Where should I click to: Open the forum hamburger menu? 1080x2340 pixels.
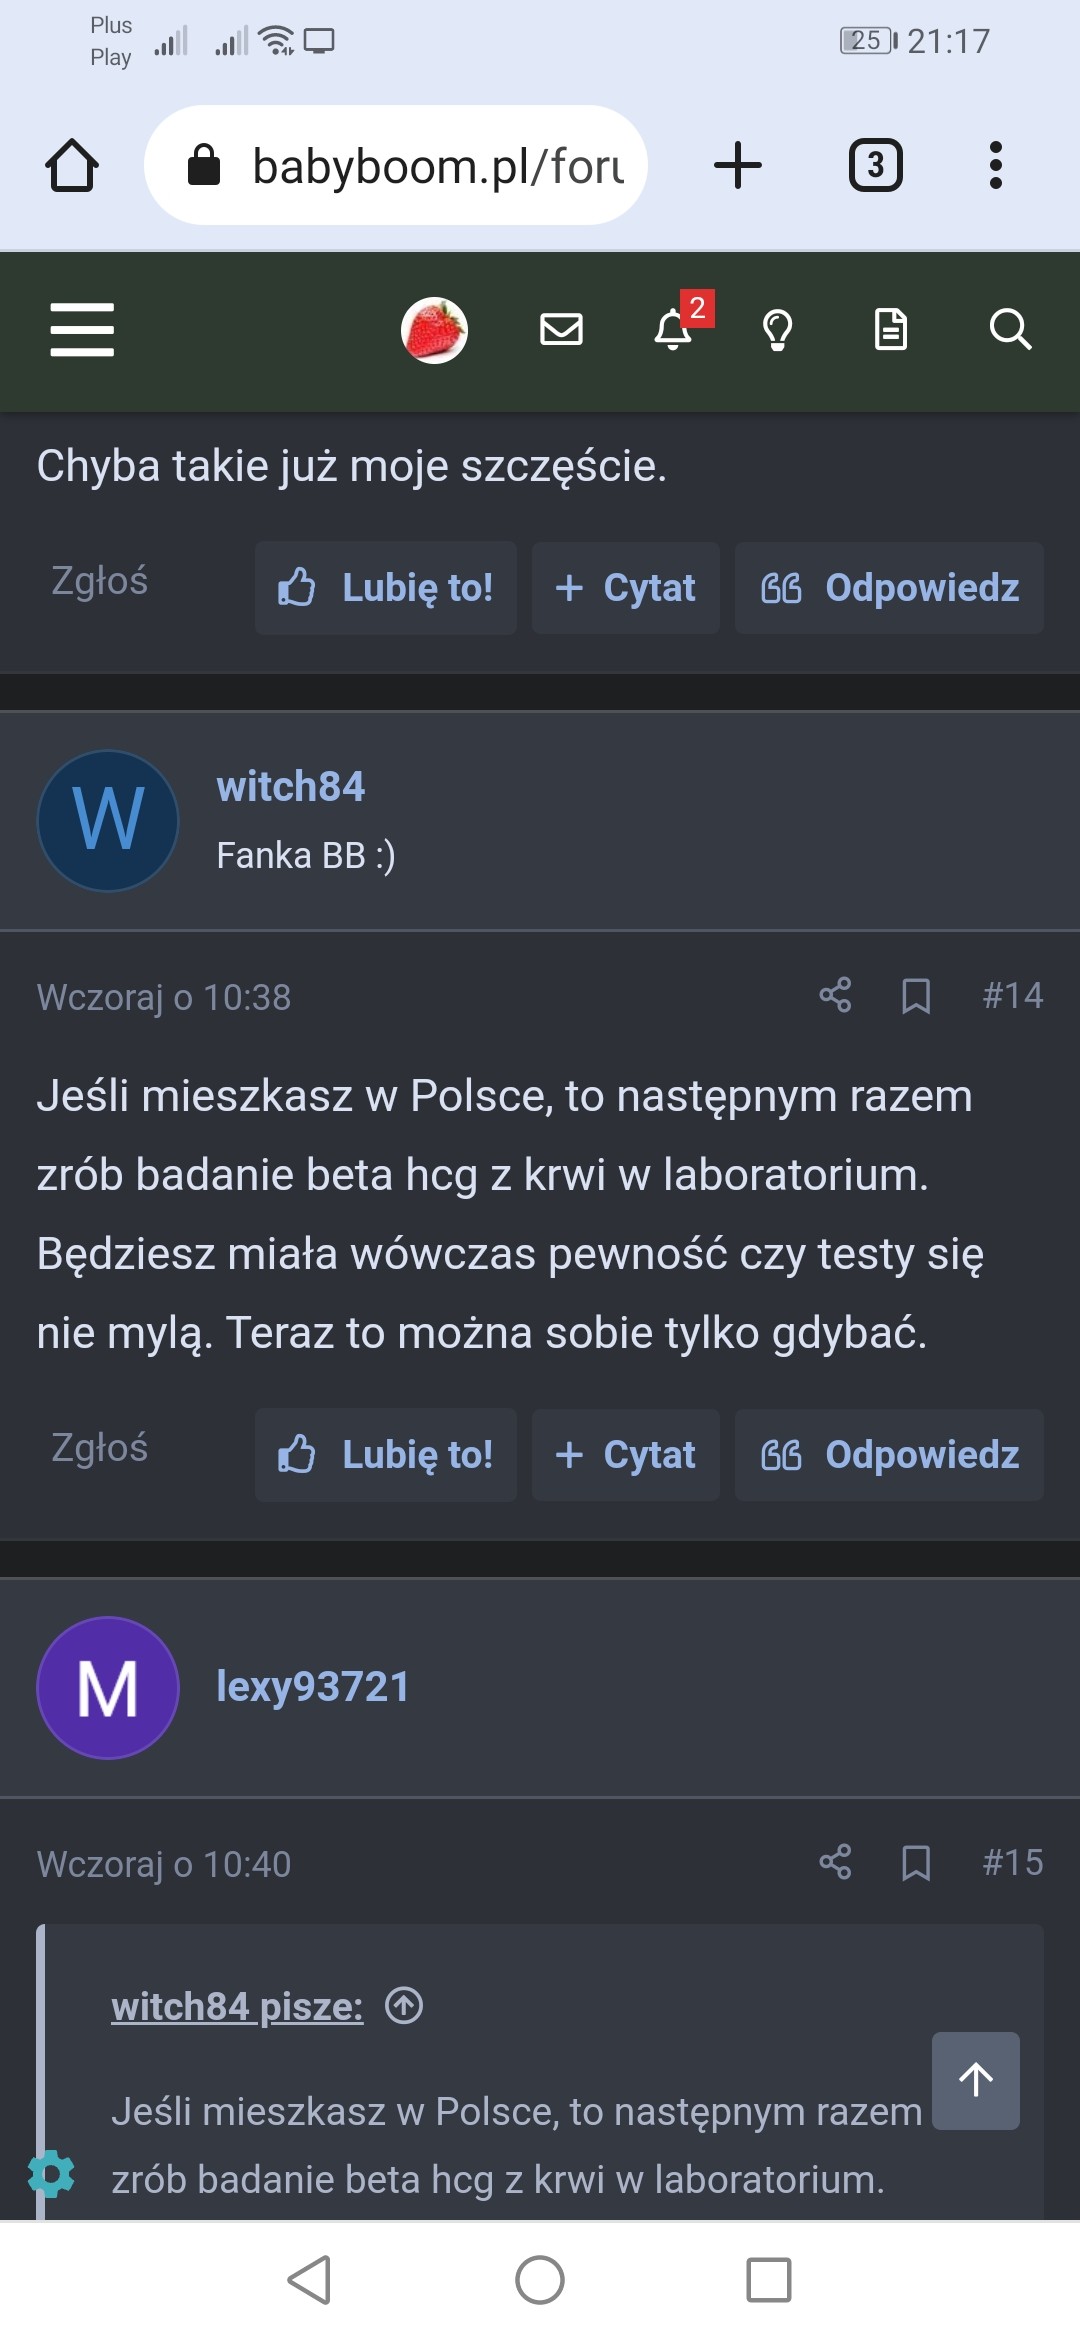click(82, 329)
